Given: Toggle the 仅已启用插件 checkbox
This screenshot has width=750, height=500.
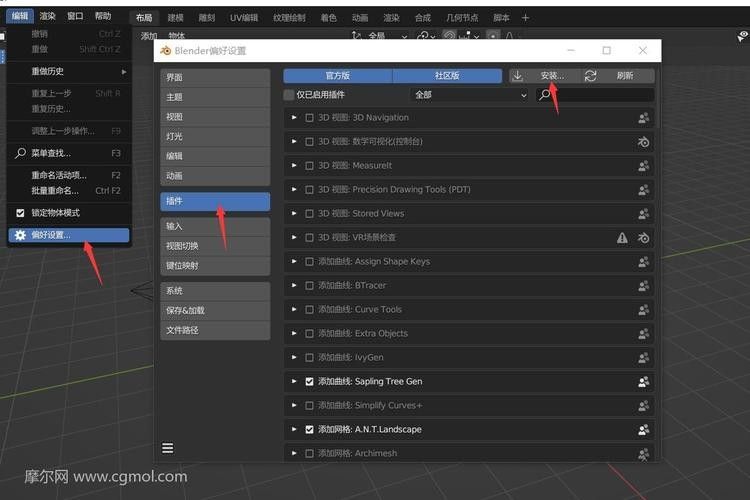Looking at the screenshot, I should coord(288,95).
